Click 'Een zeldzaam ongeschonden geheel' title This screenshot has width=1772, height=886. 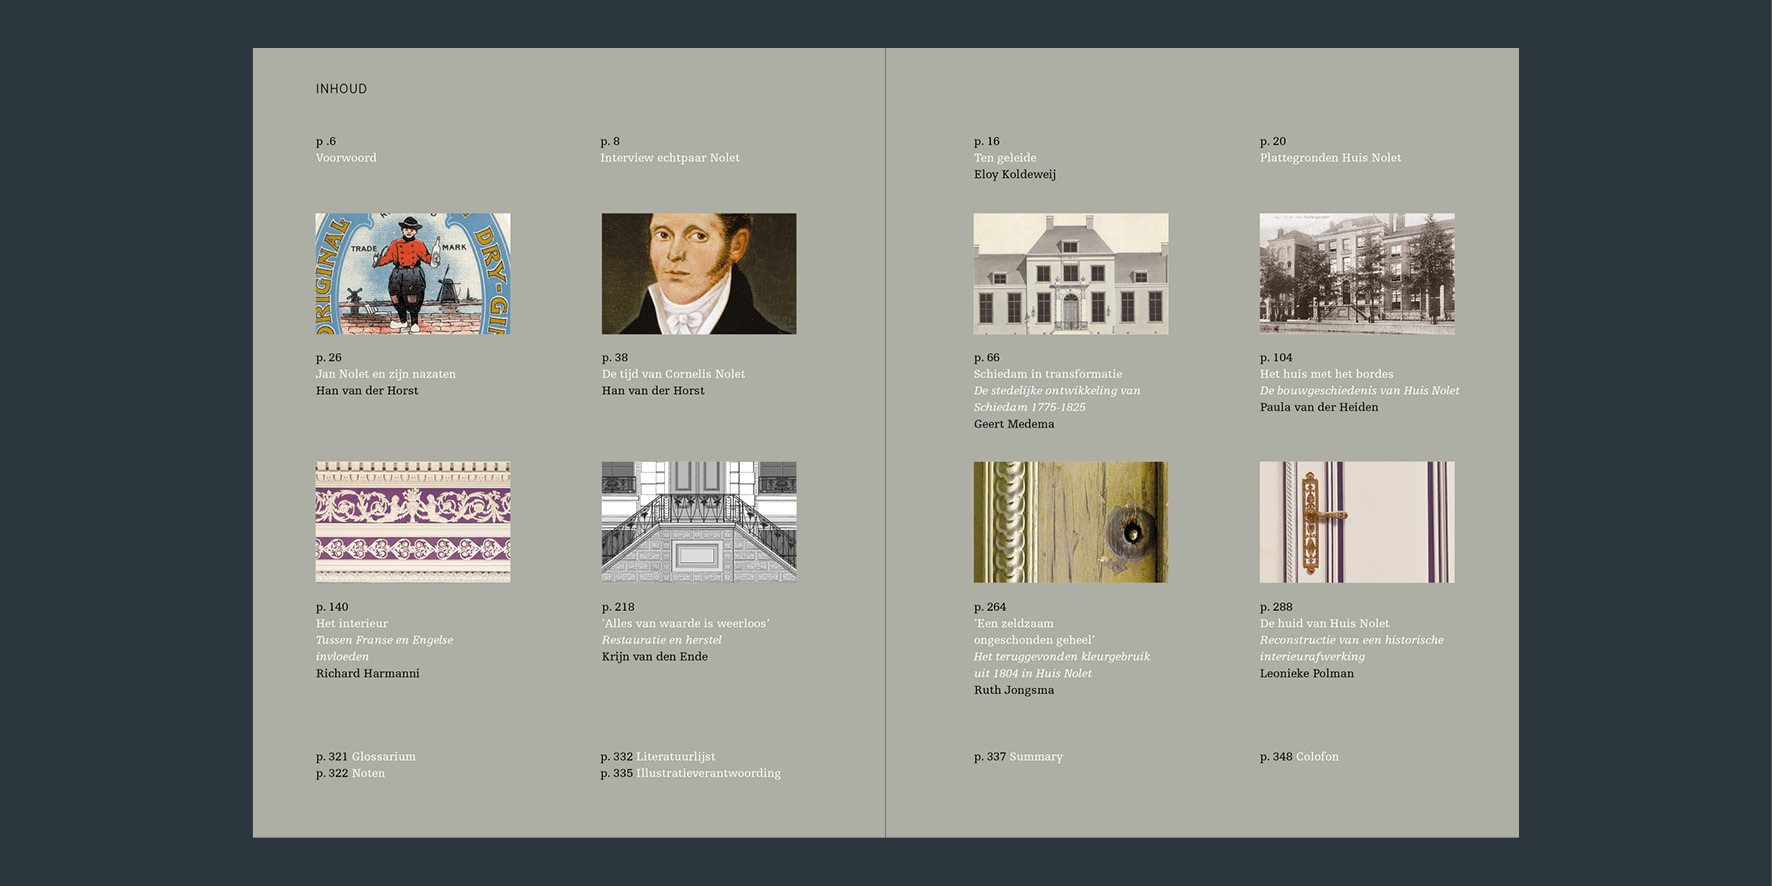coord(1034,631)
